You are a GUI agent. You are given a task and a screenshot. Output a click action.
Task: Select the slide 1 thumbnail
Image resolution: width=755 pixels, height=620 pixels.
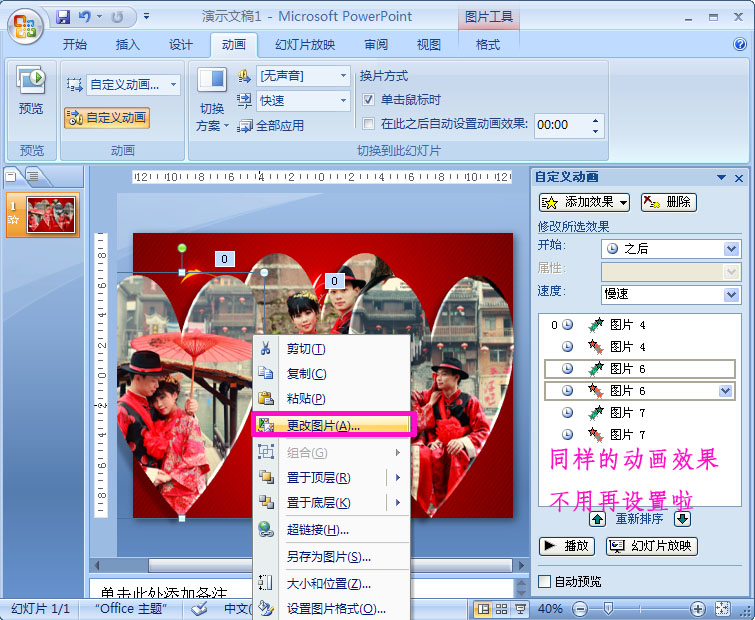[51, 215]
